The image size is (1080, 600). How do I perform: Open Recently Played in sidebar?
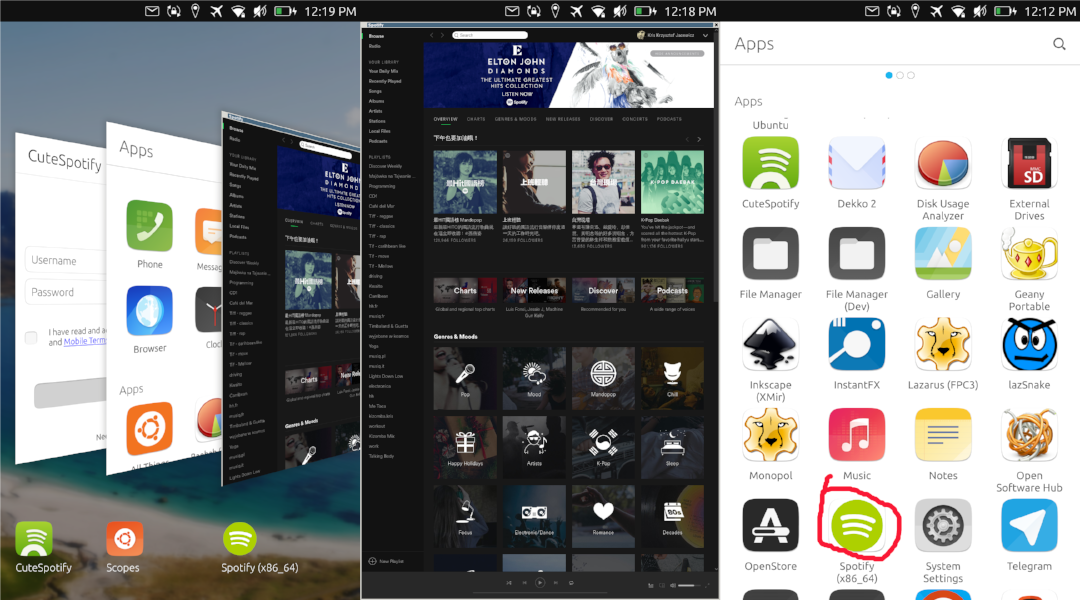385,81
